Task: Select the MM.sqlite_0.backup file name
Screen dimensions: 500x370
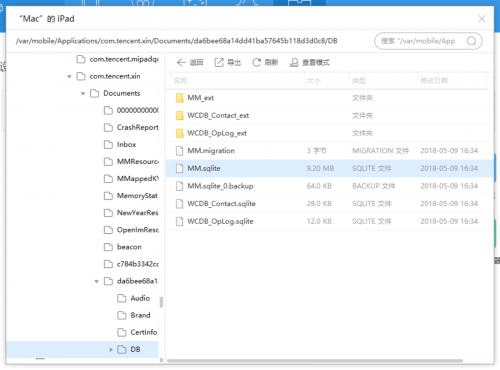Action: (220, 186)
